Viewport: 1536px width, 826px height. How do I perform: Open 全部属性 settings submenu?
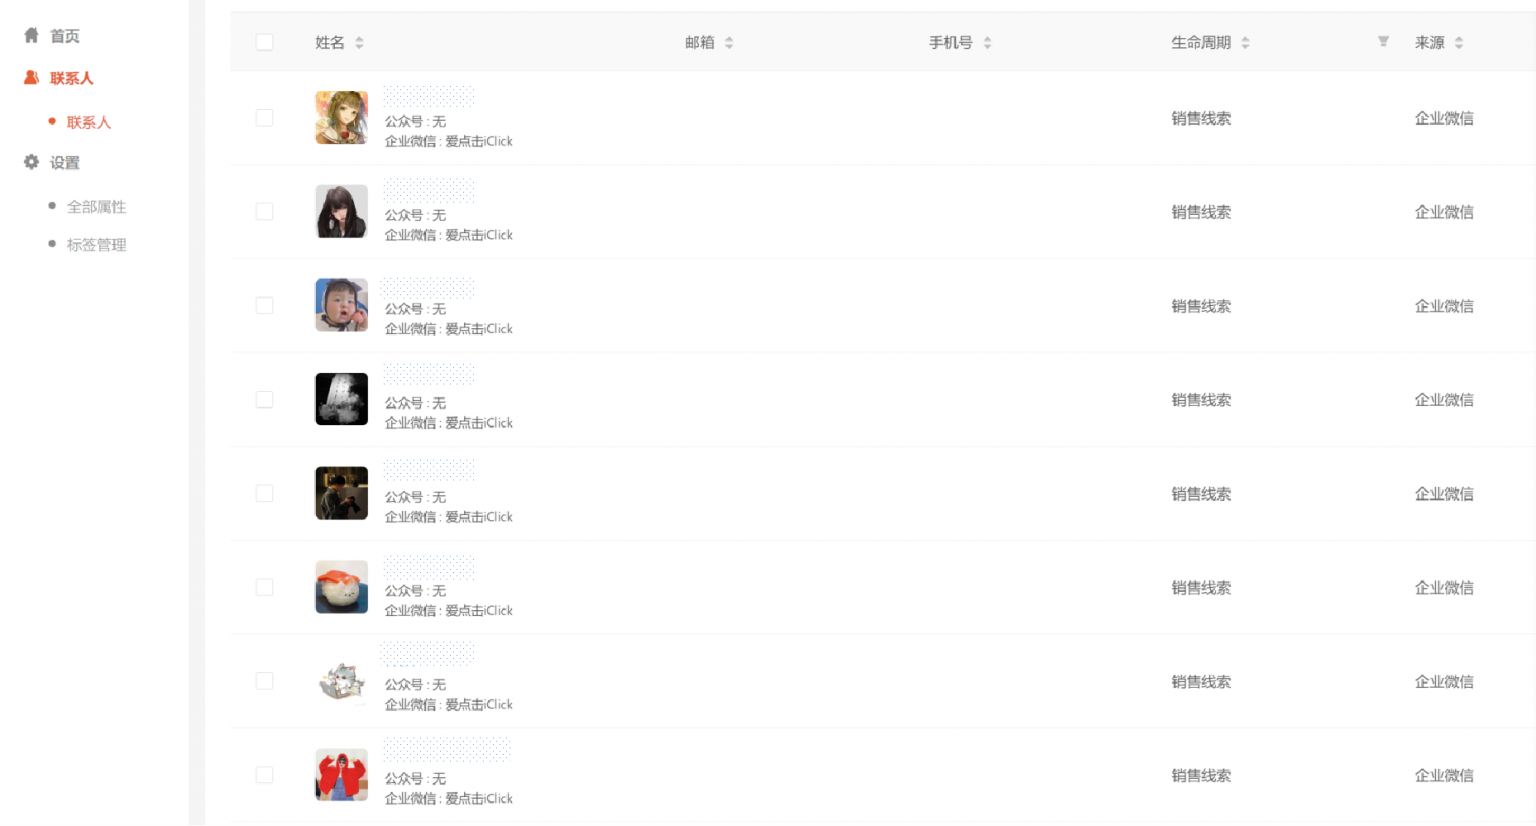pos(96,207)
